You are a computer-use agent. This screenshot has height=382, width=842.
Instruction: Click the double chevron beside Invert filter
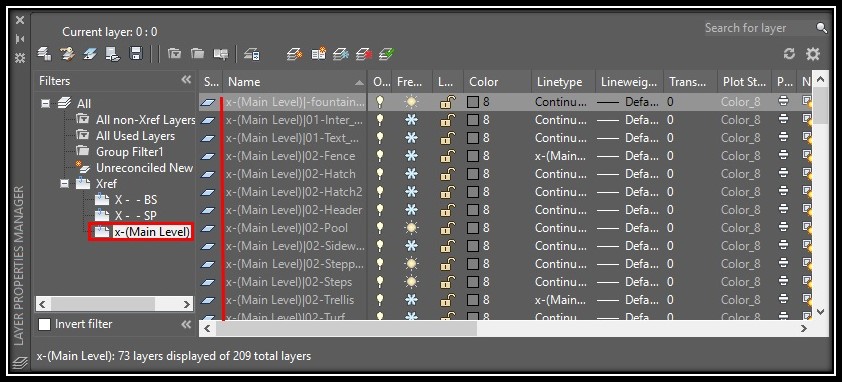[186, 324]
